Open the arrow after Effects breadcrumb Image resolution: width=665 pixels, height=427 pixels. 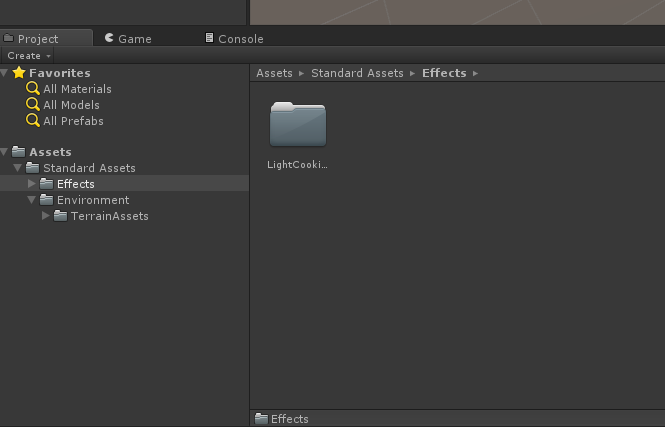tap(475, 73)
